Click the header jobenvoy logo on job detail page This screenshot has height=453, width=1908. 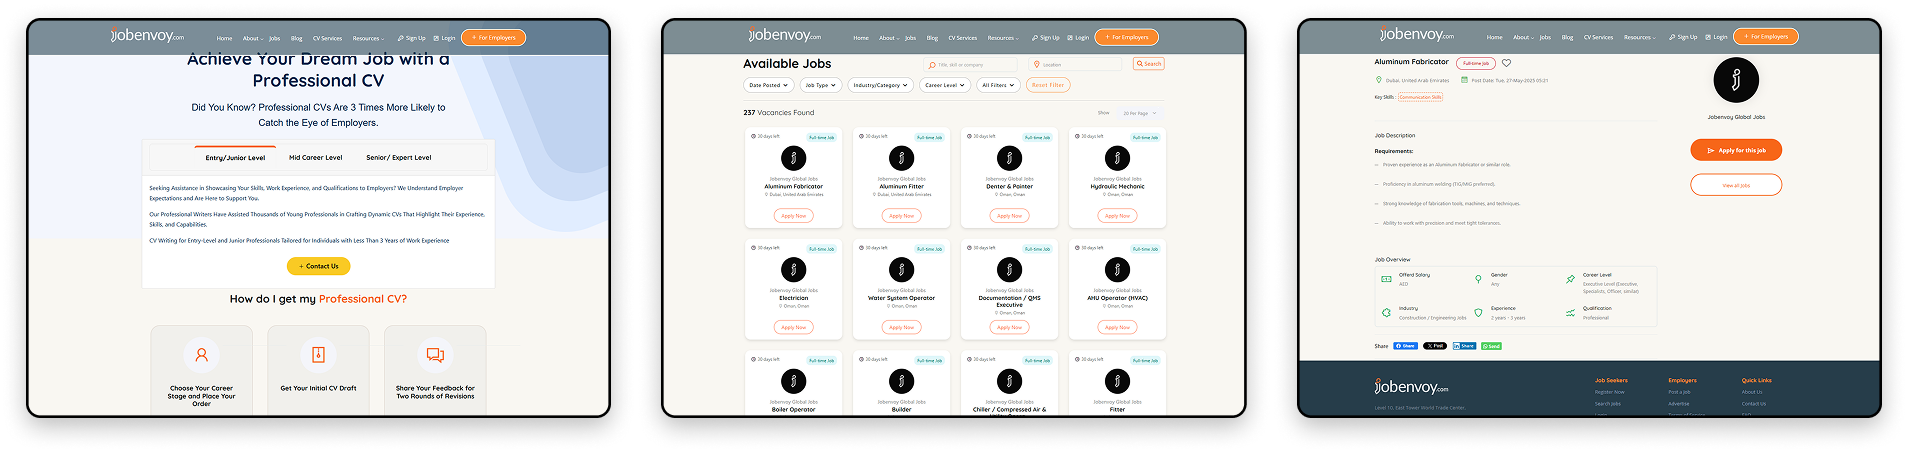(x=1417, y=35)
